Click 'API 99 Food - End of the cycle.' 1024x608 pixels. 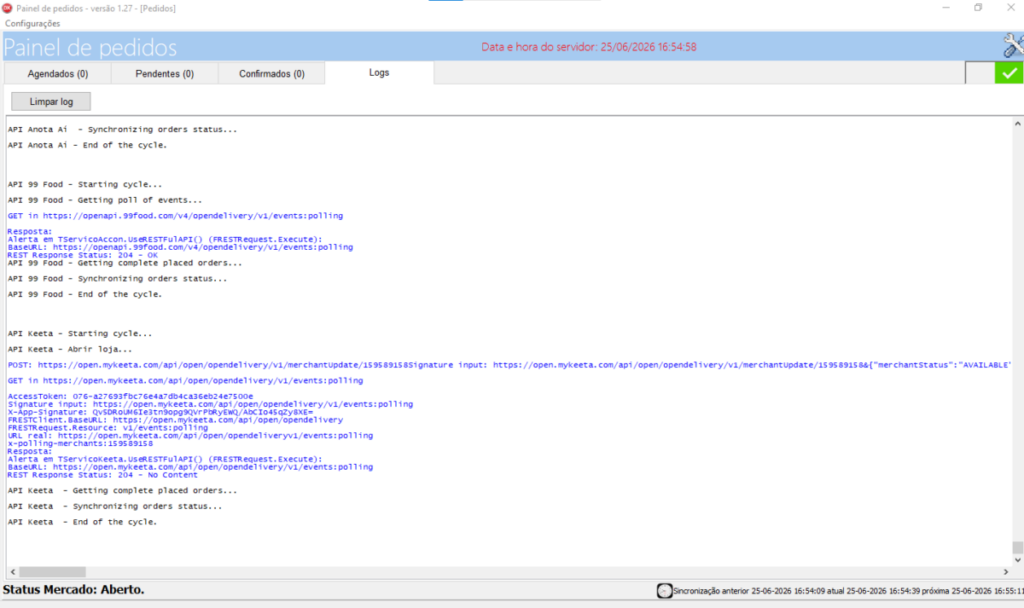click(x=85, y=294)
